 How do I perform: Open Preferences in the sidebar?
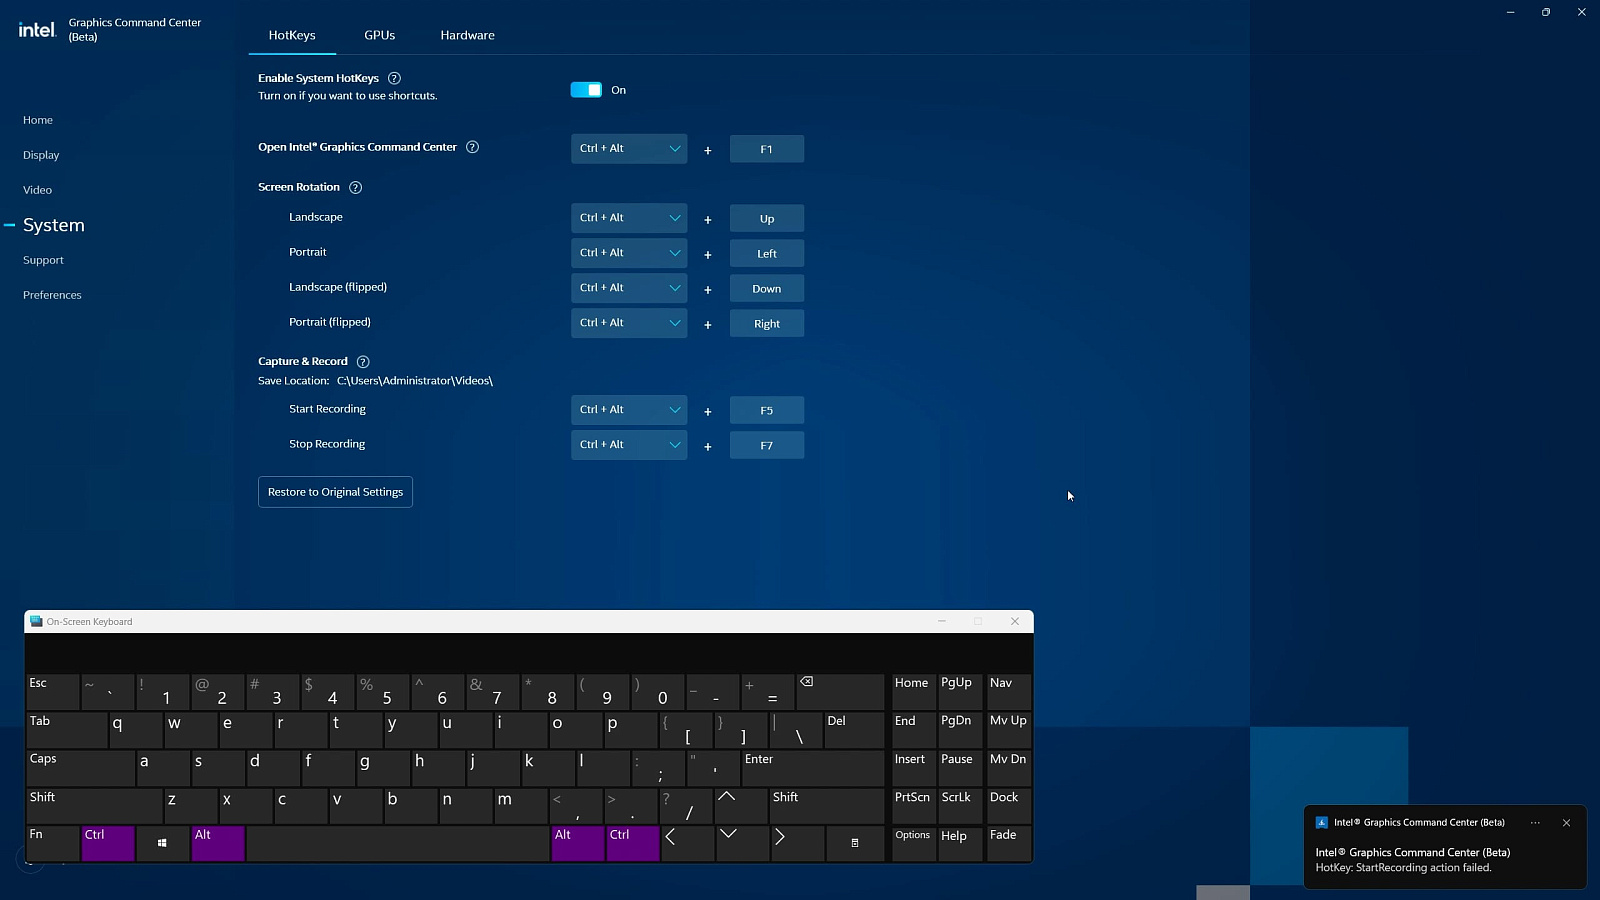[52, 295]
